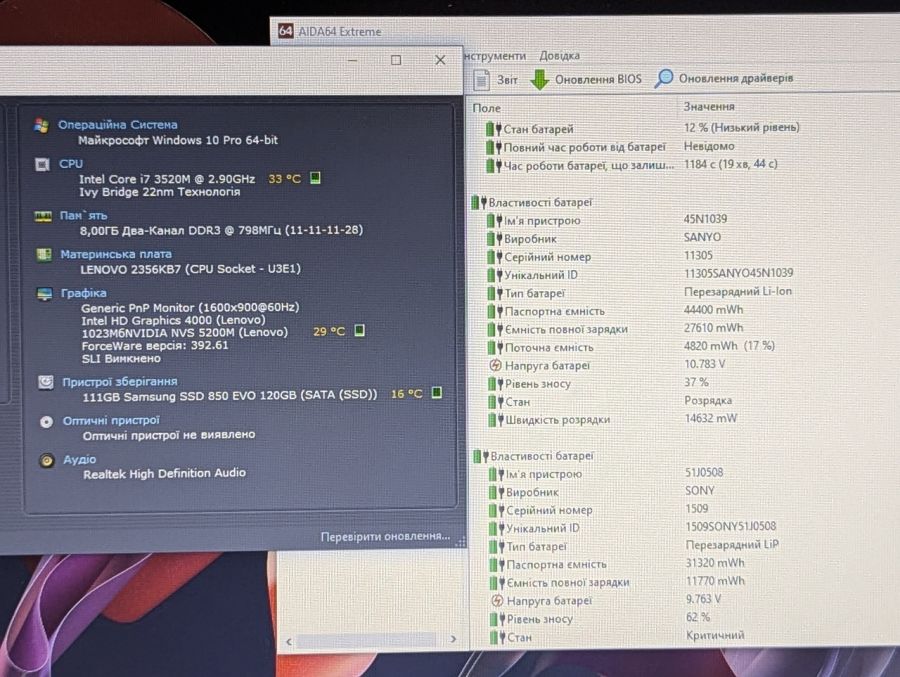Select the Повний час роботи від батареї row

coord(611,147)
